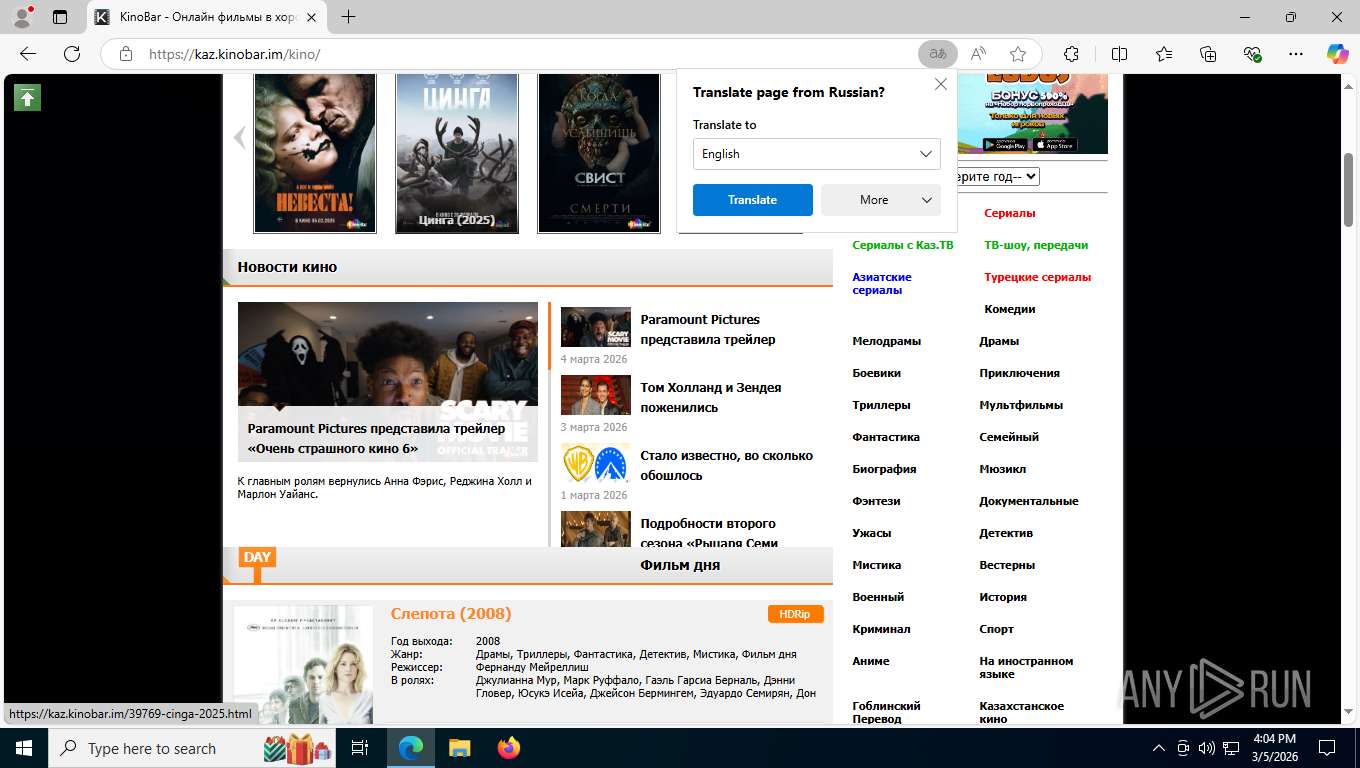Click the green scroll-to-top arrow
The width and height of the screenshot is (1360, 768).
point(27,97)
